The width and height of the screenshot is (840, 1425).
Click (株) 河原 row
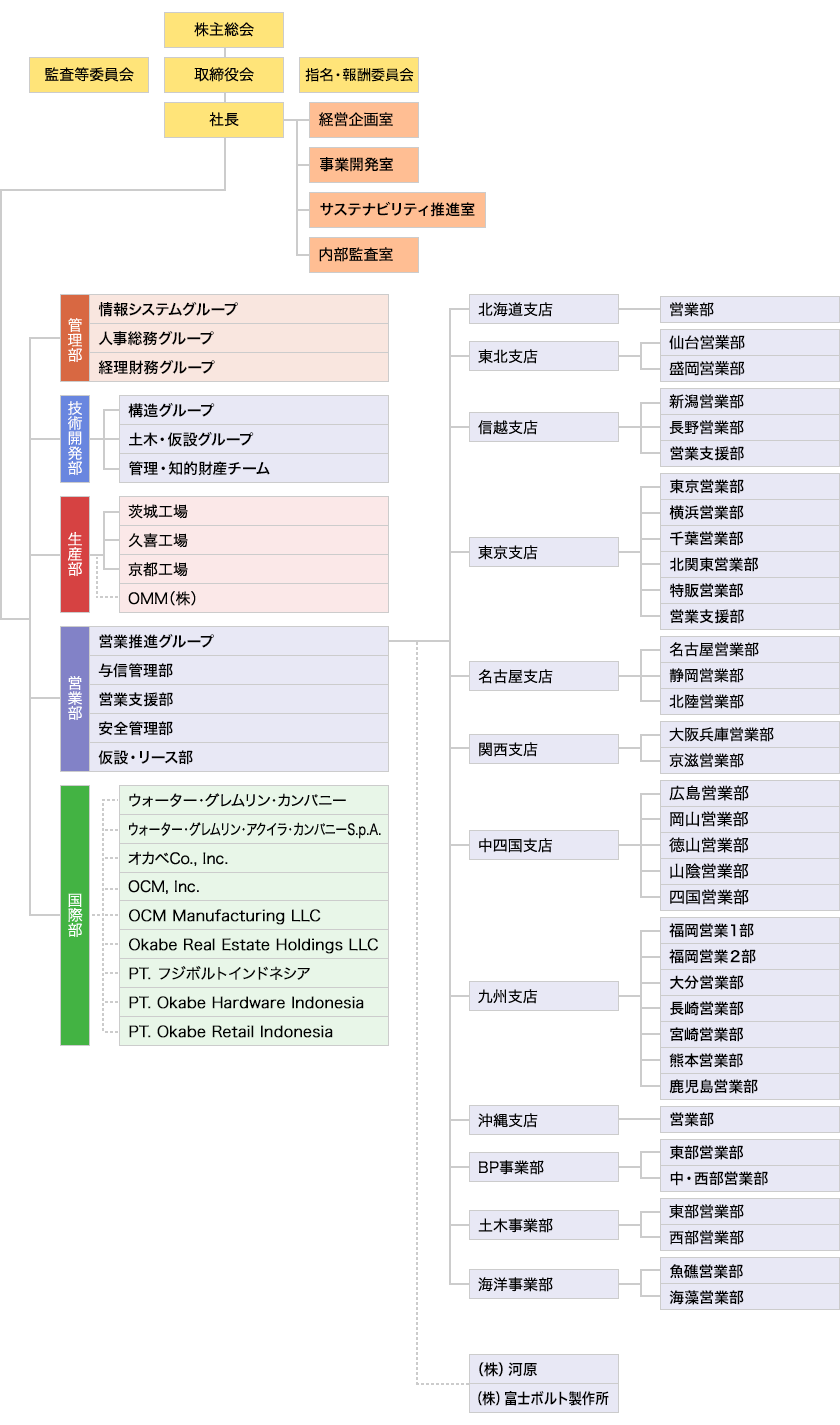544,1369
